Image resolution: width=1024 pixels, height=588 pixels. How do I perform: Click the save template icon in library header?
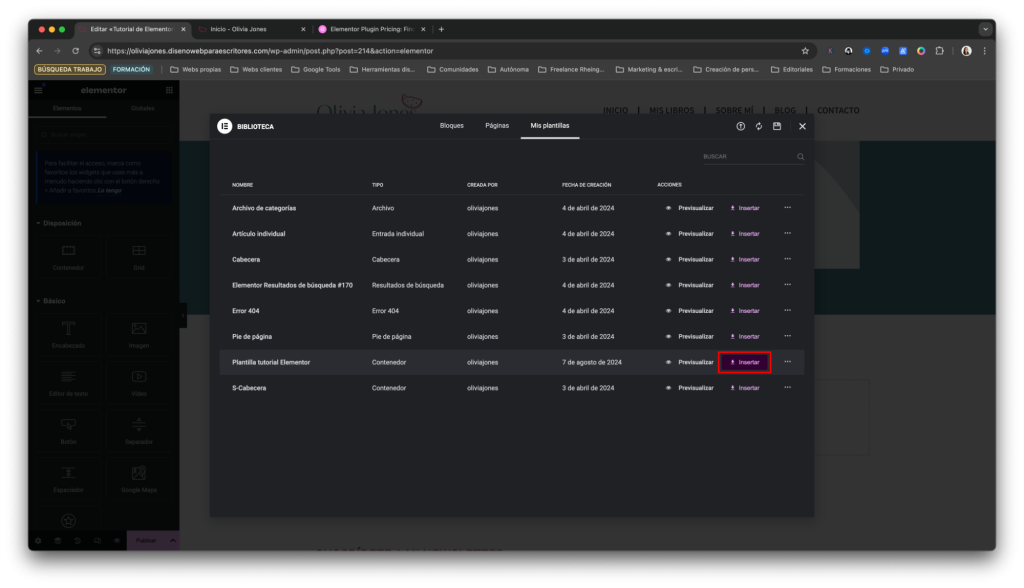tap(777, 126)
